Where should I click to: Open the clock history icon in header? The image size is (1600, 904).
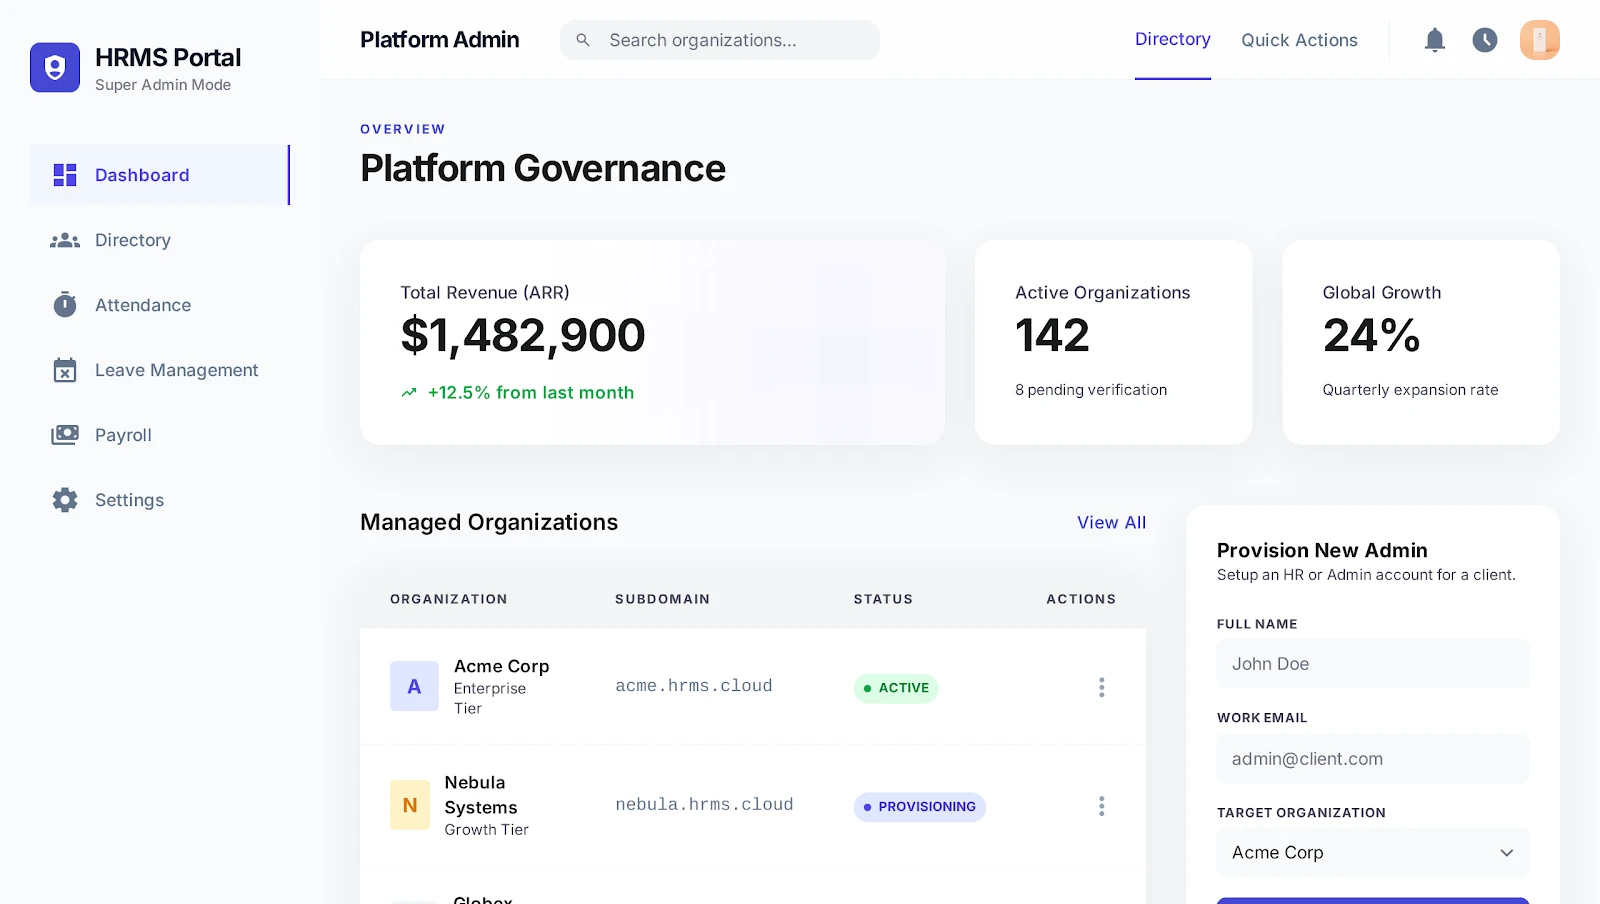(1485, 40)
